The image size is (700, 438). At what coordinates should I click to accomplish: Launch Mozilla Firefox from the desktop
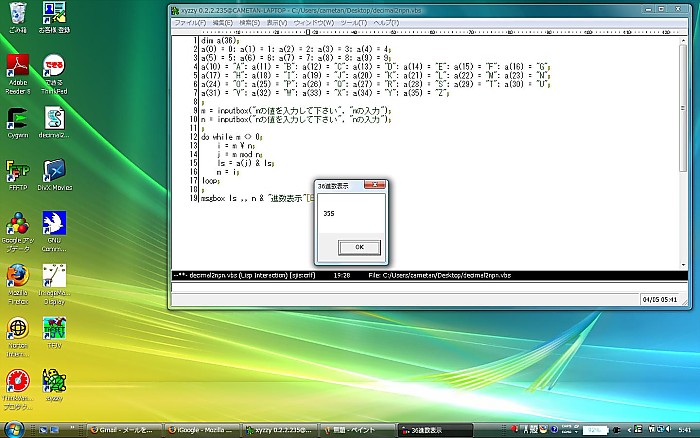coord(18,285)
